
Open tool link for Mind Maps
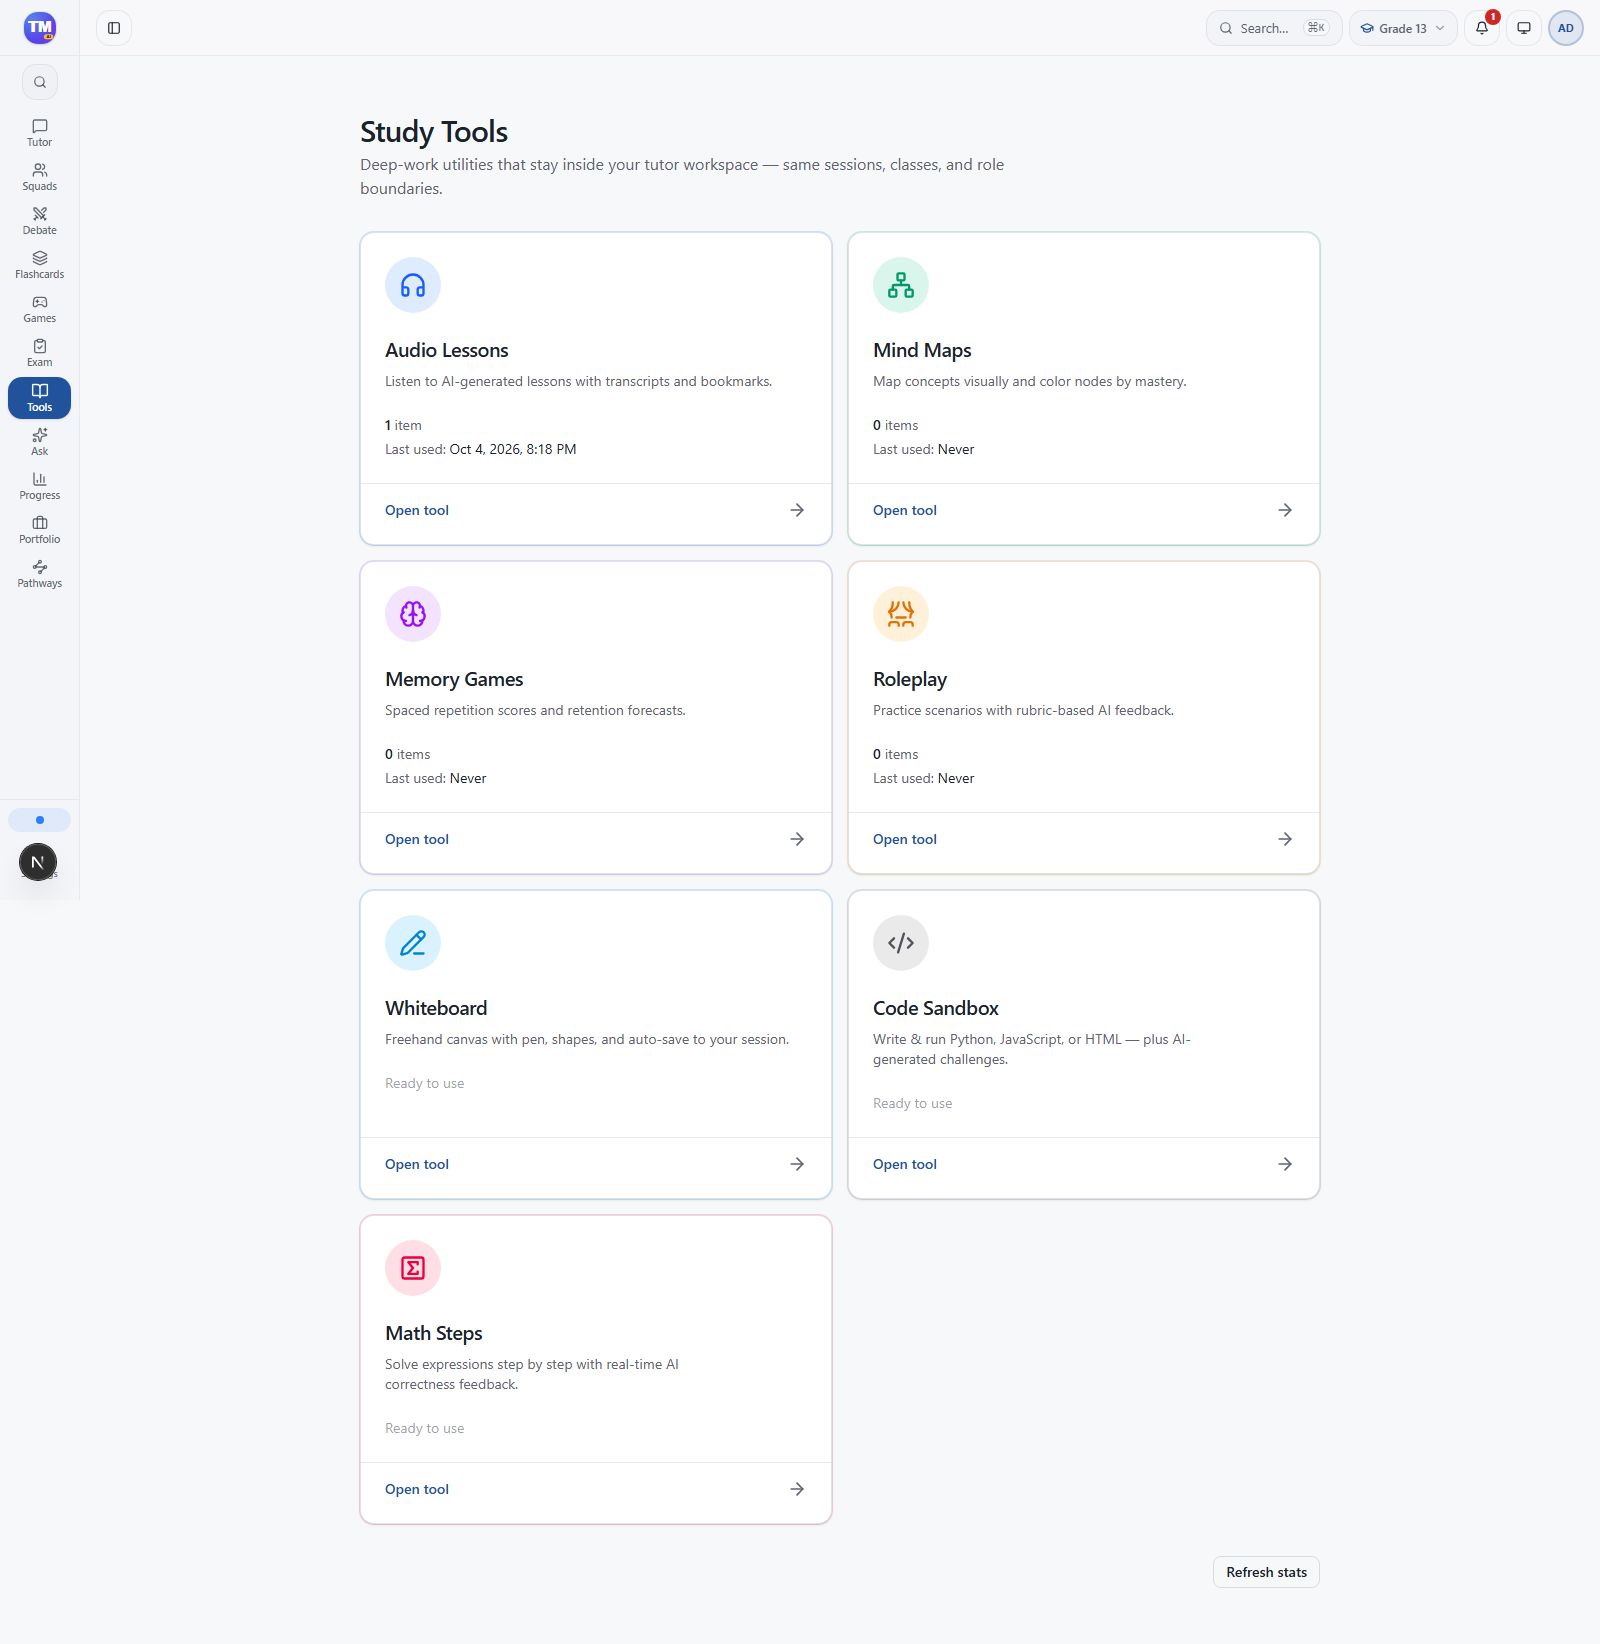point(905,510)
